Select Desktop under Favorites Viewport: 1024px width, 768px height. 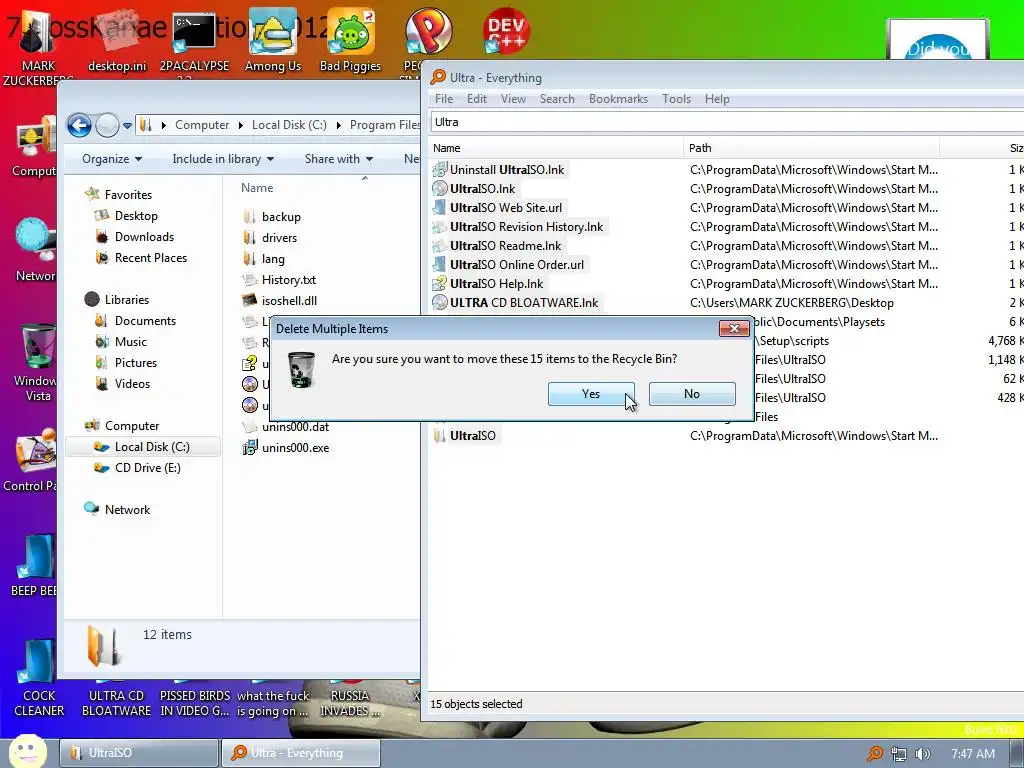(136, 216)
